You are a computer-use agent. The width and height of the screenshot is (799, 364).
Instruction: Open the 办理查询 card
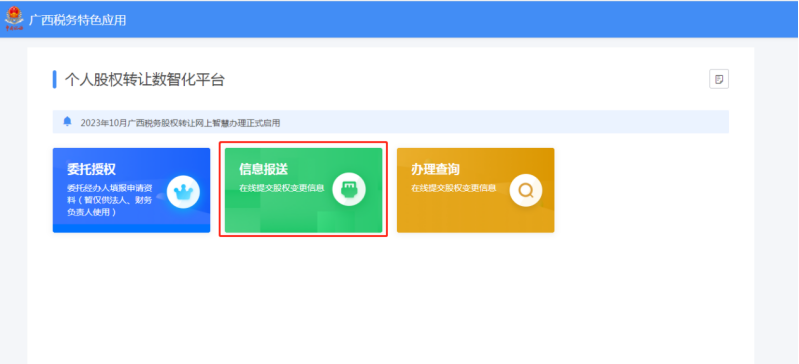pyautogui.click(x=475, y=190)
